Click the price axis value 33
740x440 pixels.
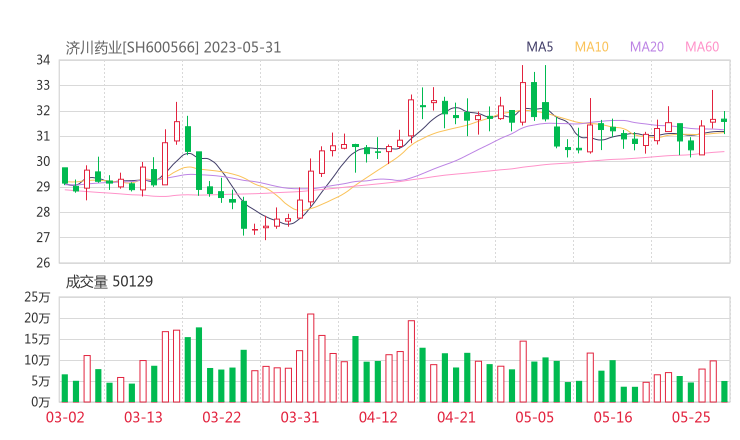43,85
